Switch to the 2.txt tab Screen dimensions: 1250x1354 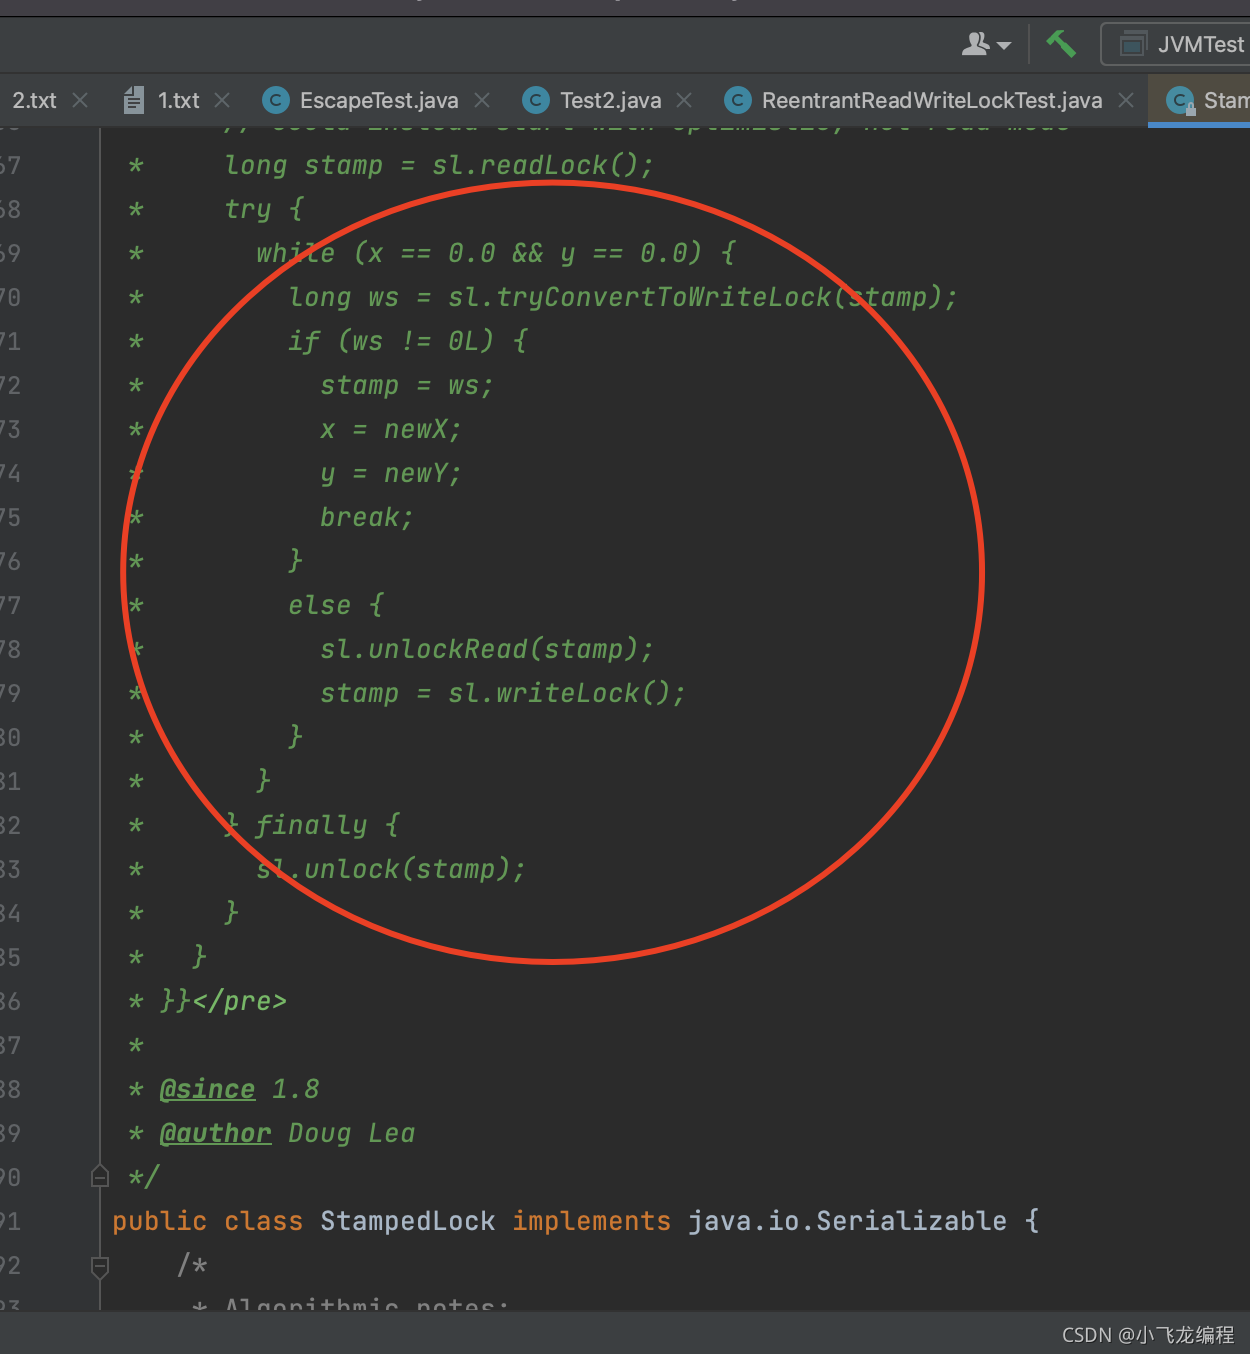click(x=34, y=100)
